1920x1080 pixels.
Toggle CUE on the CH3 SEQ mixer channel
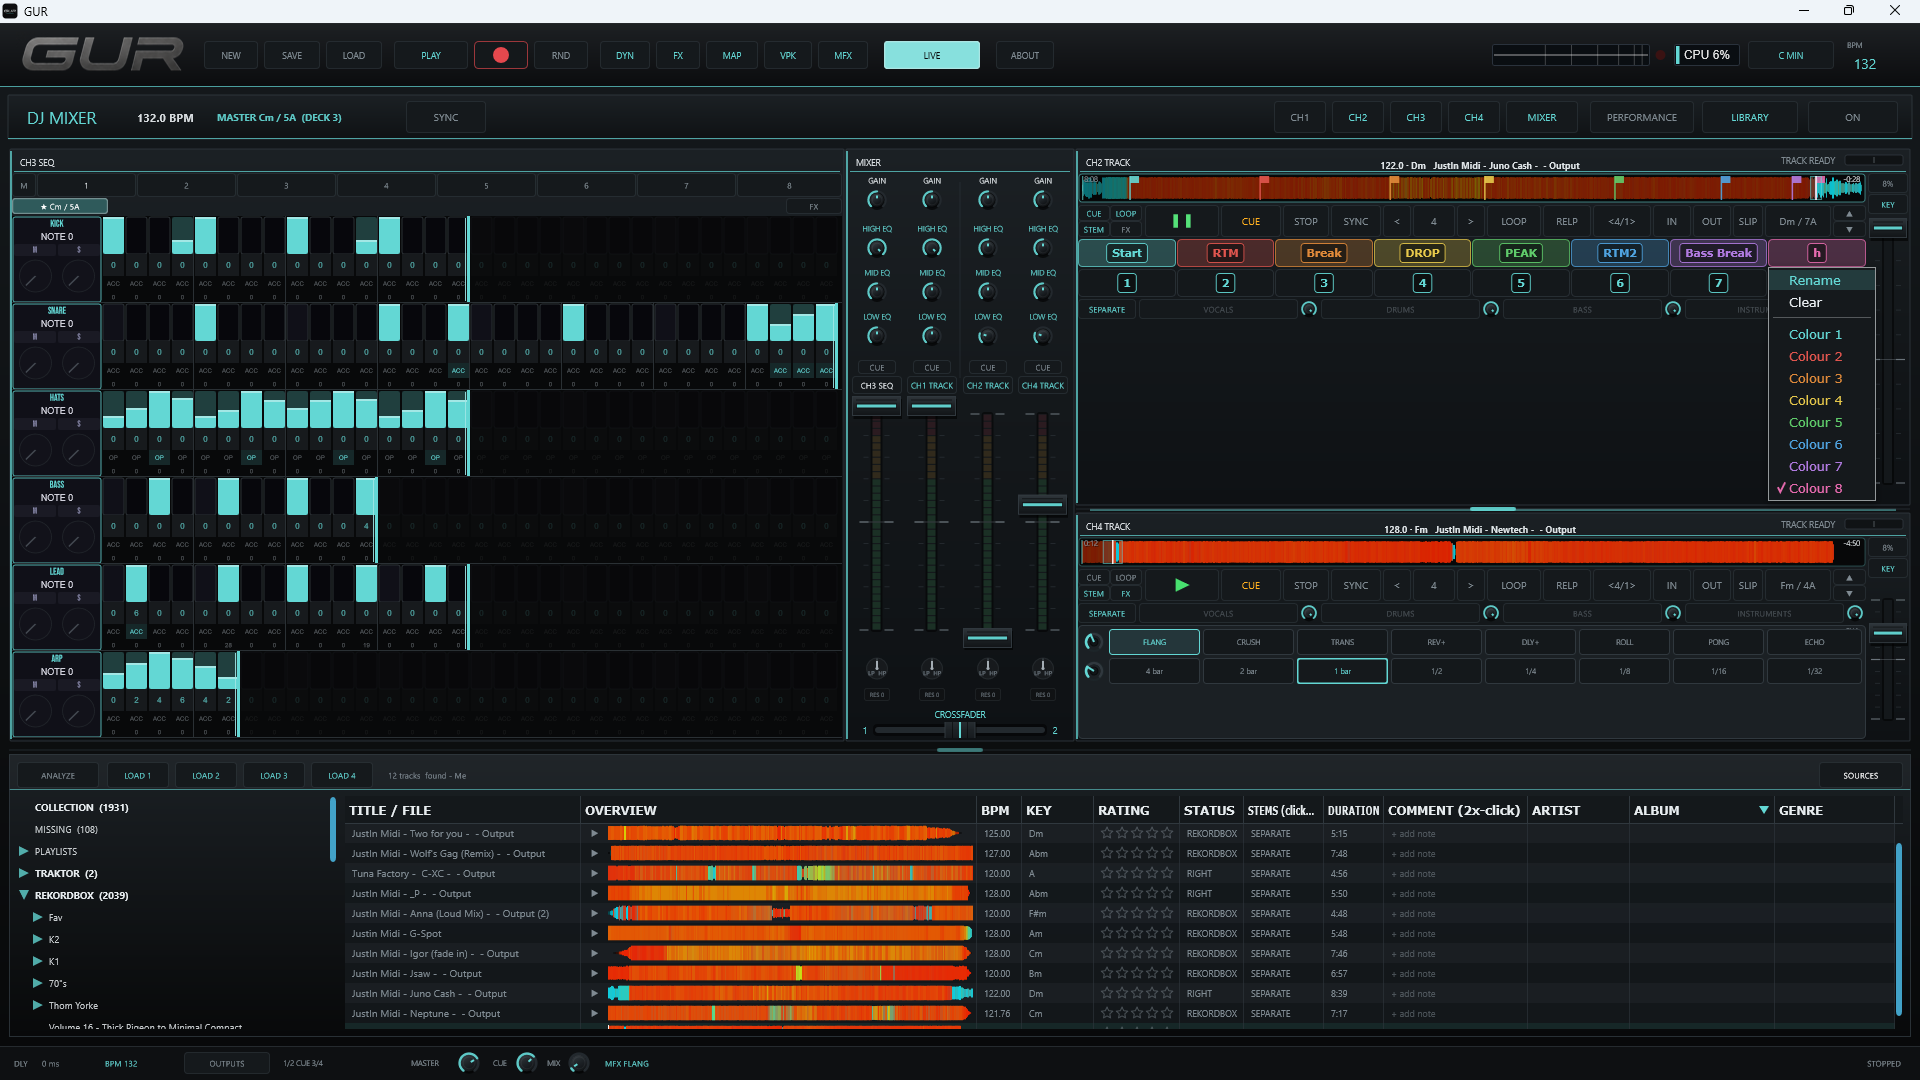(876, 367)
